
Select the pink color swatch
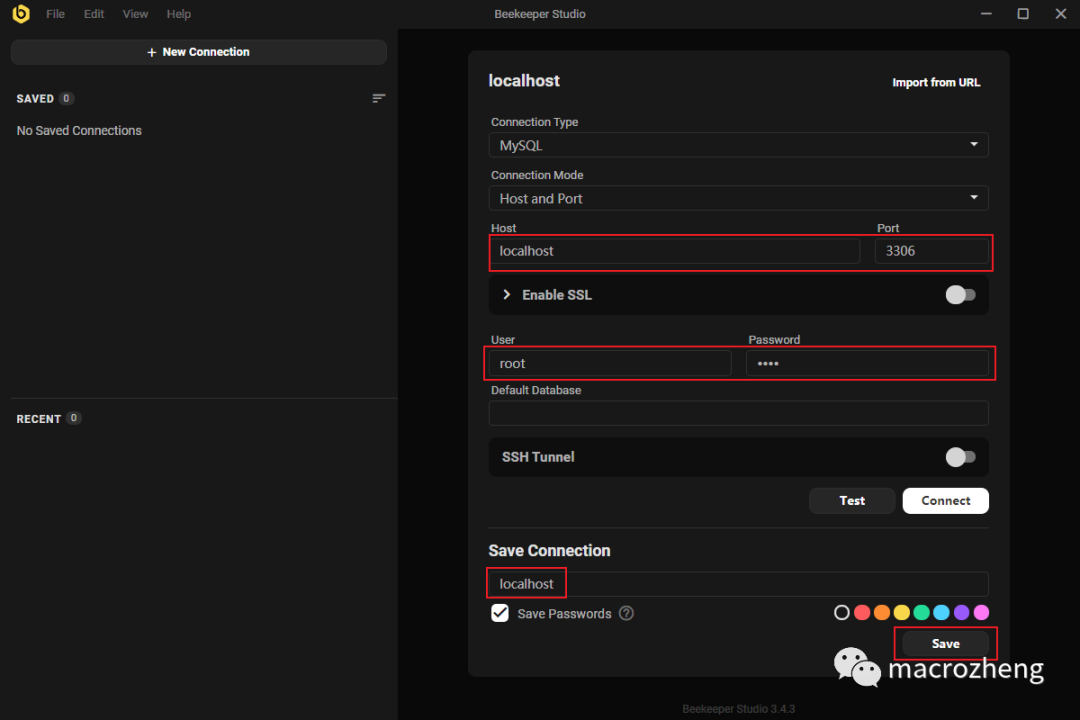[x=982, y=613]
